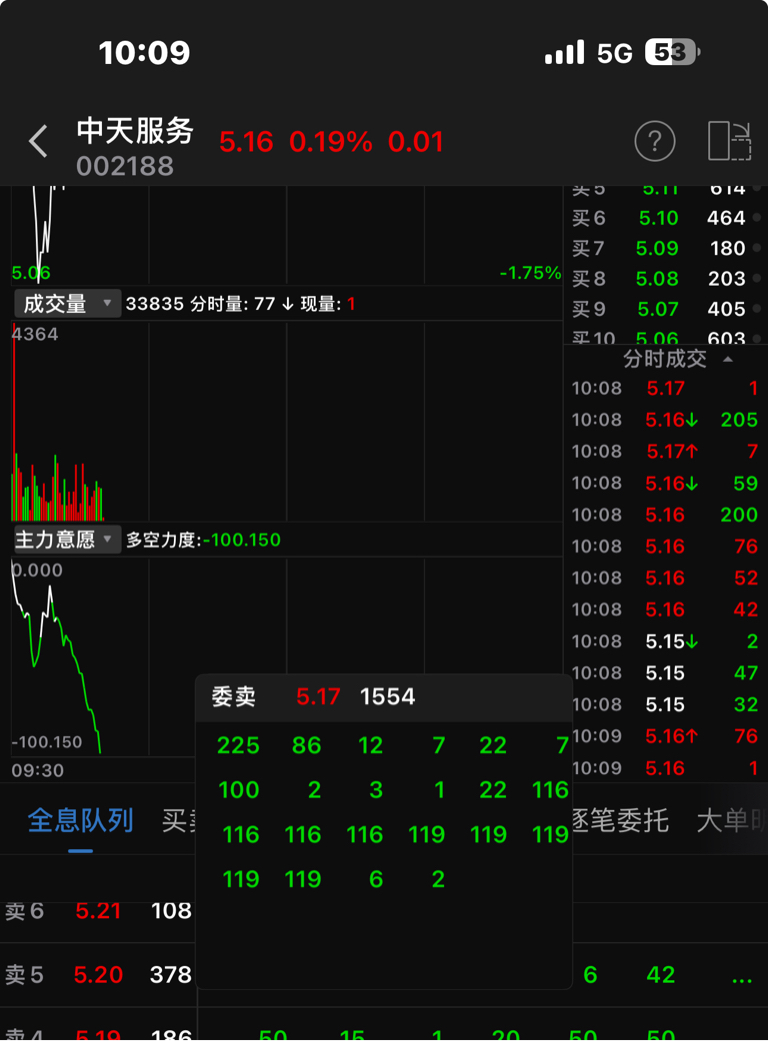Tap the stock code 002188
Screen dimensions: 768x1041
coord(125,165)
